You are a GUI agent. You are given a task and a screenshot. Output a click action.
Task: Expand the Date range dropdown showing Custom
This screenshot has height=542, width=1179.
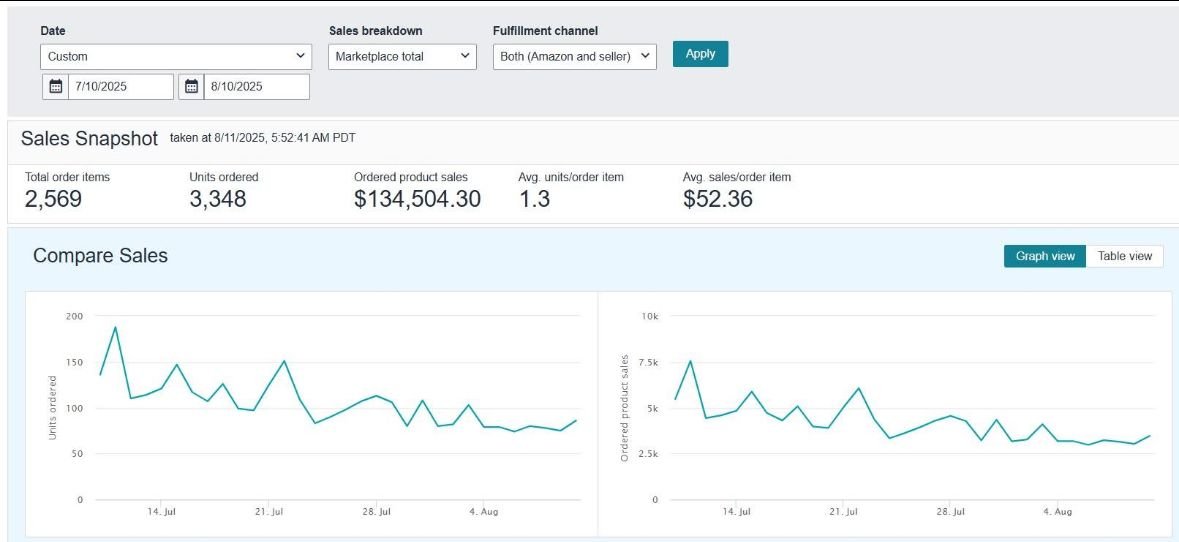tap(176, 57)
